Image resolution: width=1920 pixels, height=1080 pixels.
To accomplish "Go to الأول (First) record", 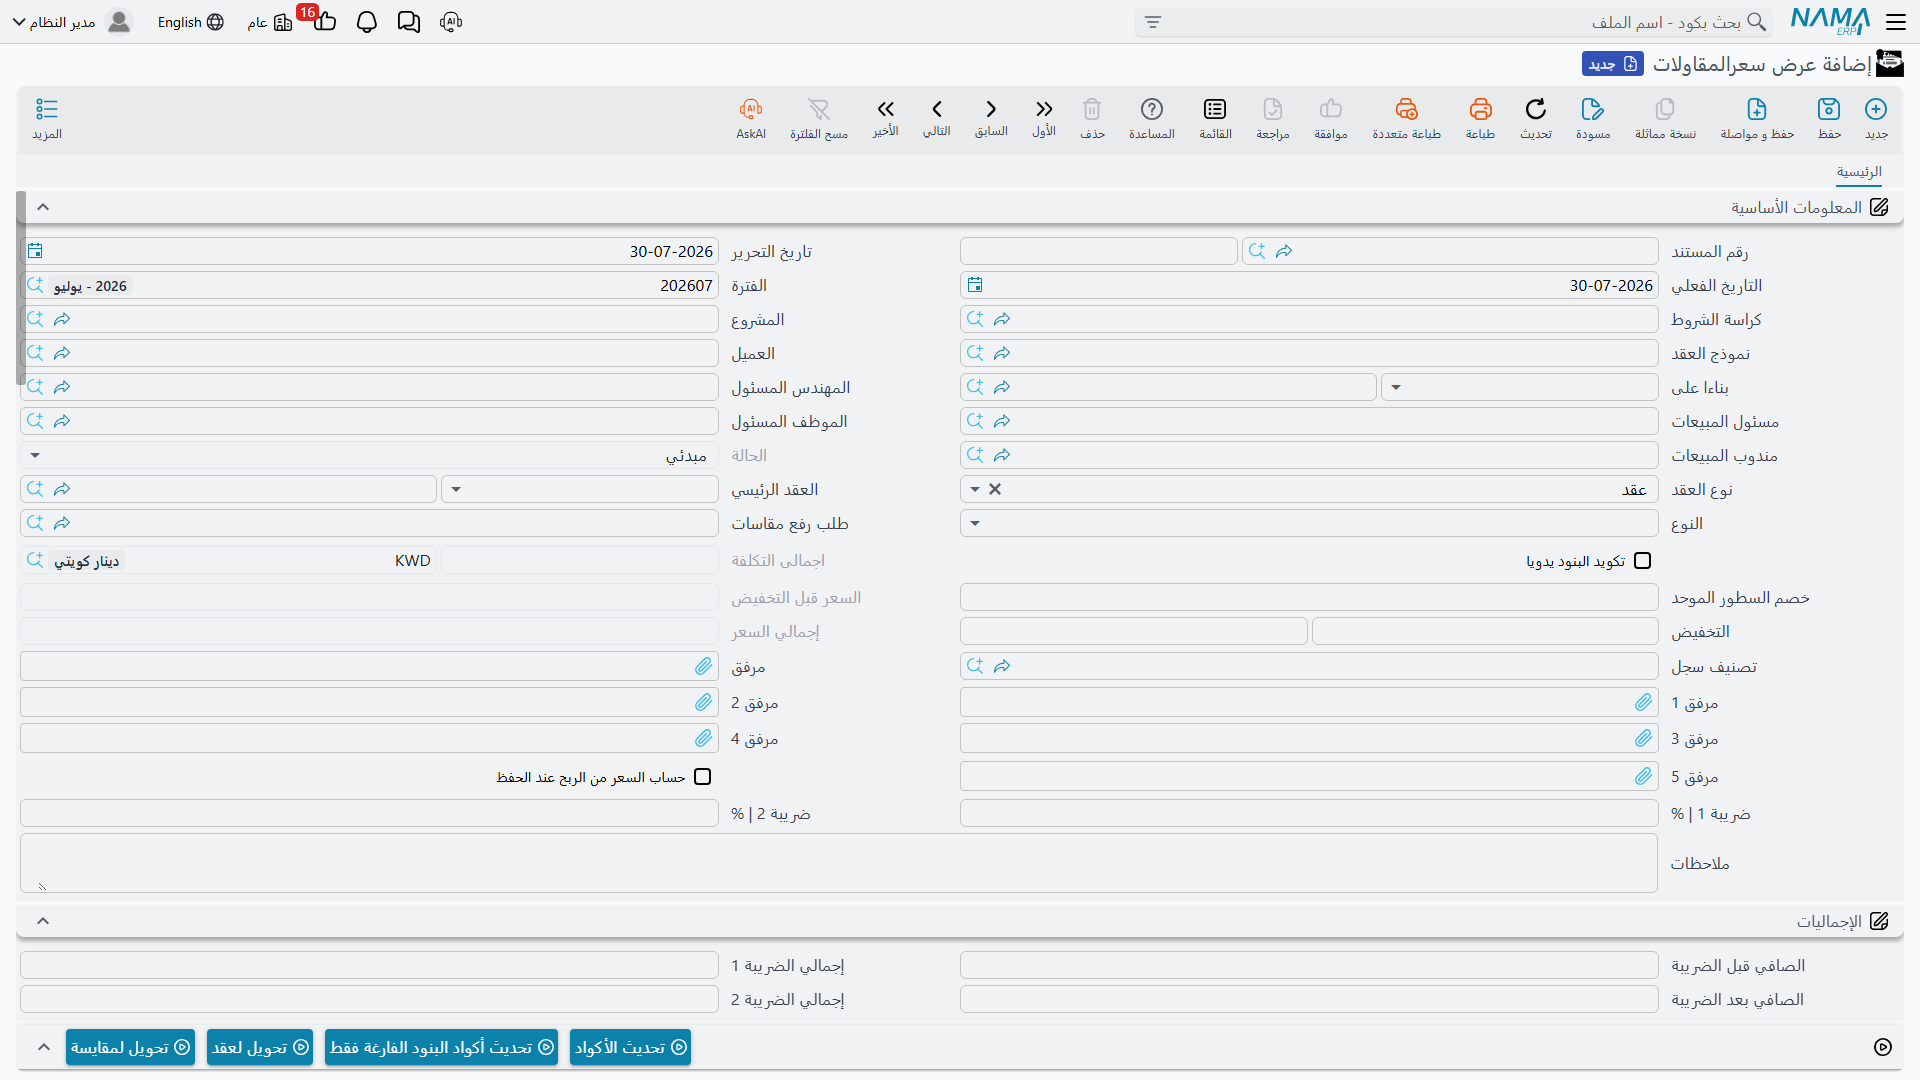I will [1044, 109].
